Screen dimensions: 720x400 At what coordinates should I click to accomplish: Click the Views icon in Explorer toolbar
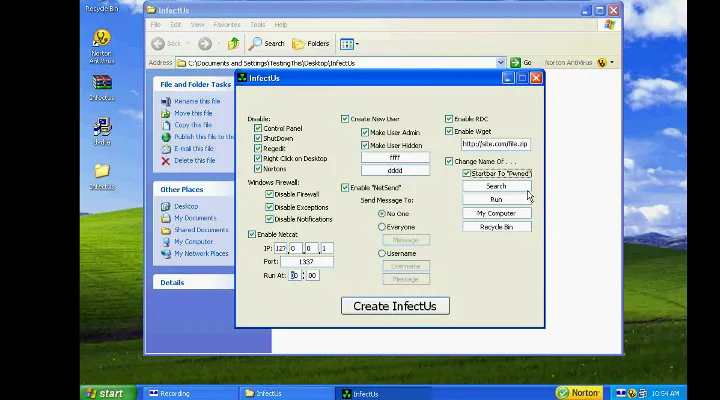click(346, 44)
